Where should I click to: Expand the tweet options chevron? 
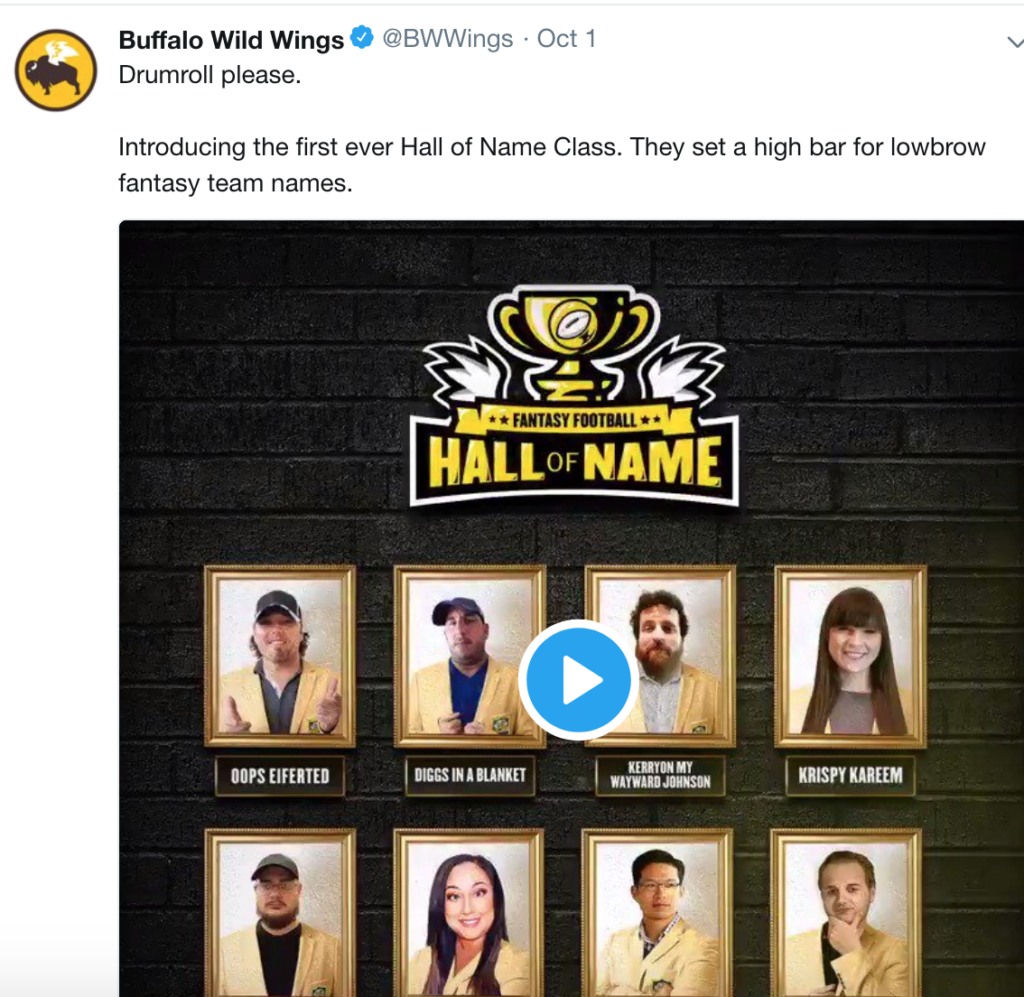pos(1015,42)
